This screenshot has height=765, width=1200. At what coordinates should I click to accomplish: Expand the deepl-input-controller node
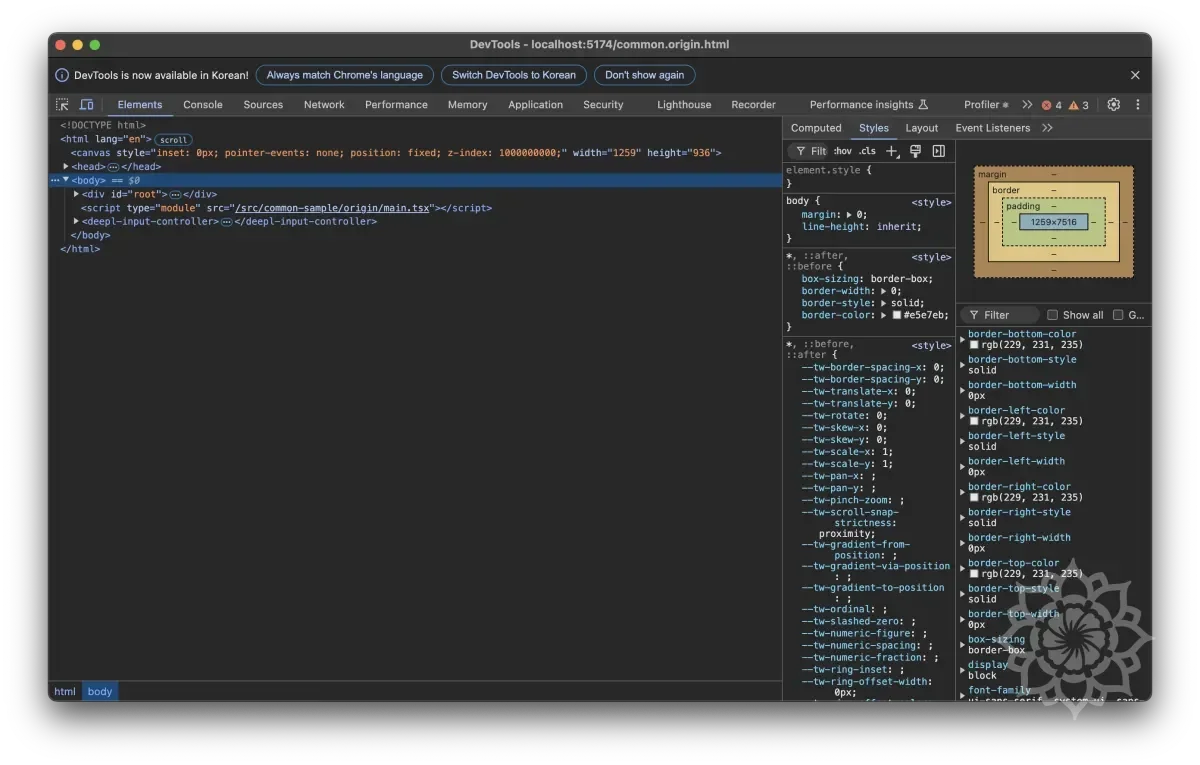[77, 221]
